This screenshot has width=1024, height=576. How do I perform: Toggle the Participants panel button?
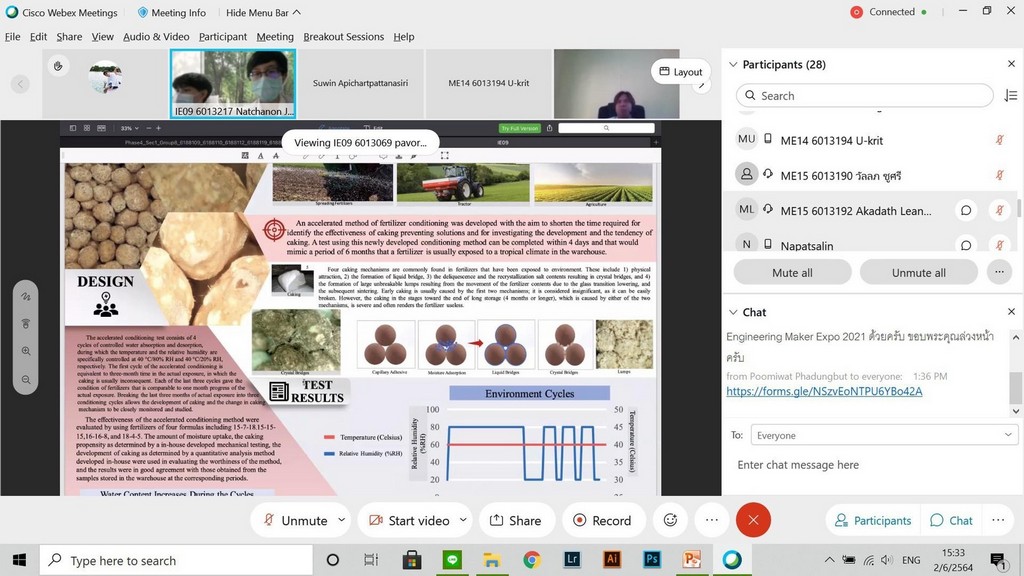tap(873, 520)
